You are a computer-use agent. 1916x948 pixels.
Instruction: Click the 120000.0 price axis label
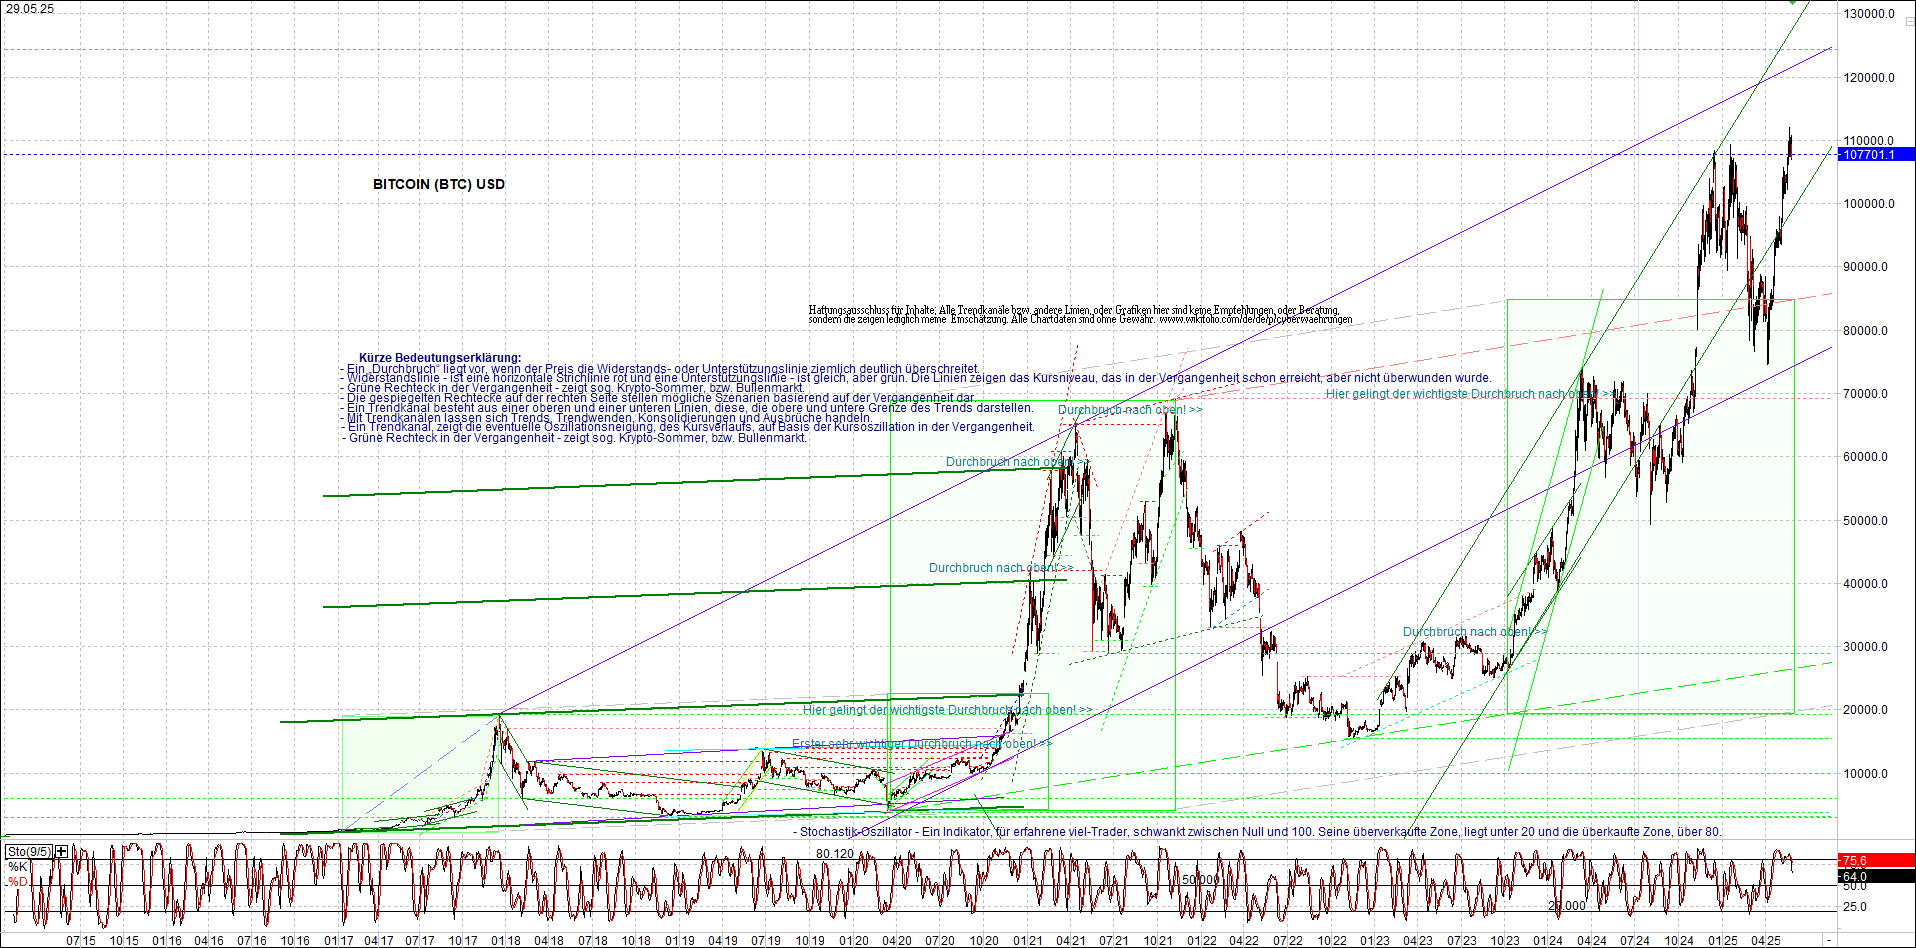1870,78
